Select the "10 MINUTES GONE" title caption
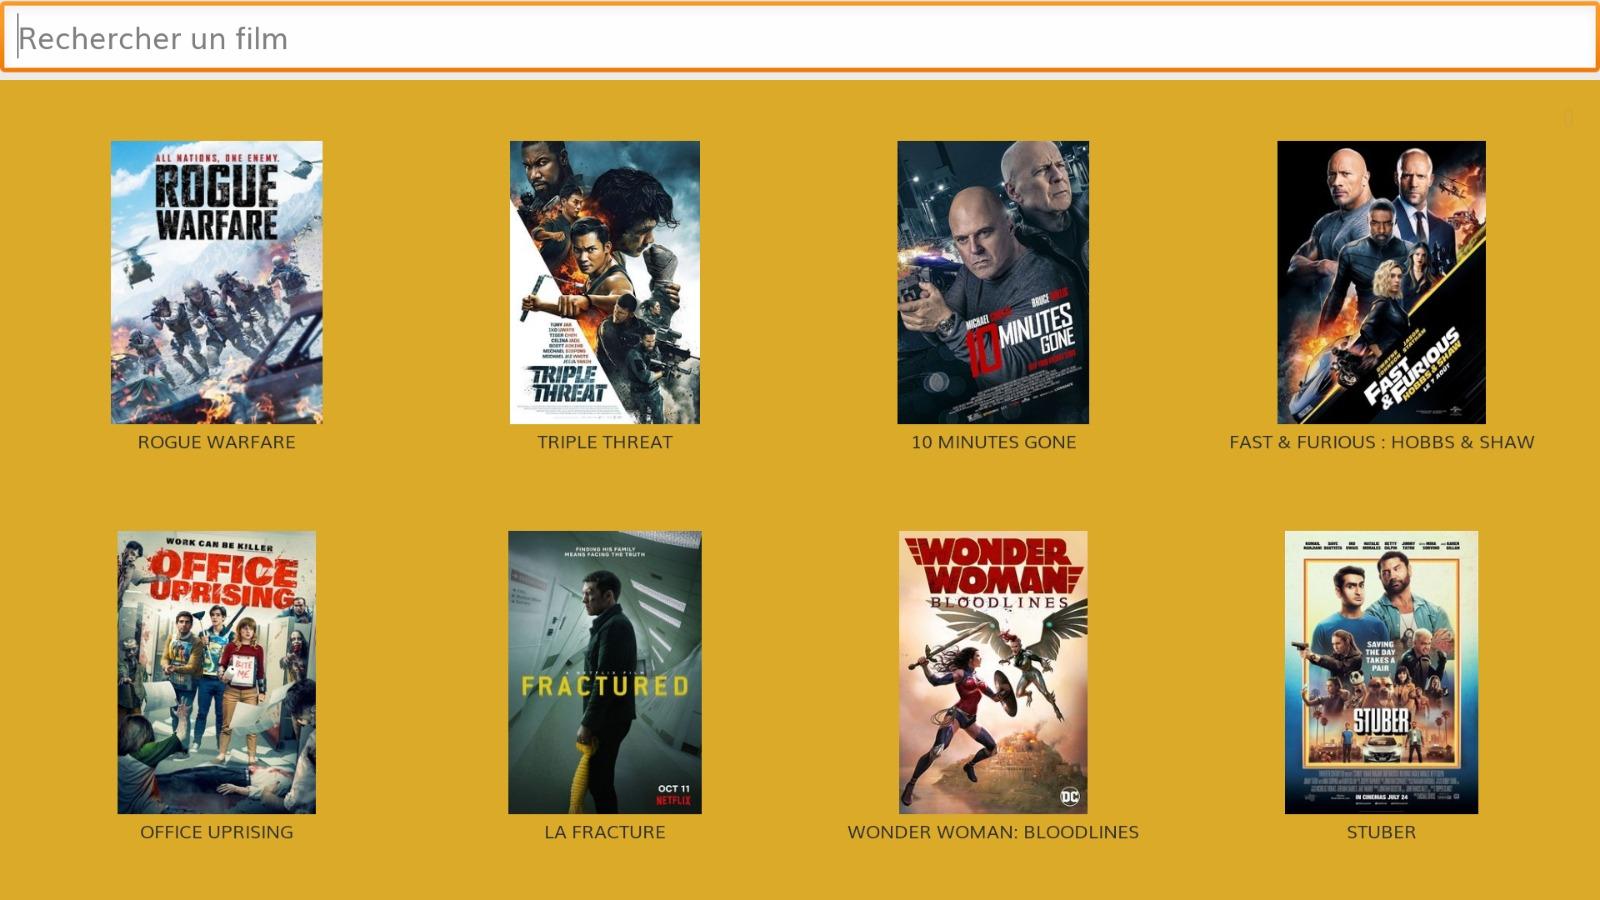The height and width of the screenshot is (900, 1600). 993,442
